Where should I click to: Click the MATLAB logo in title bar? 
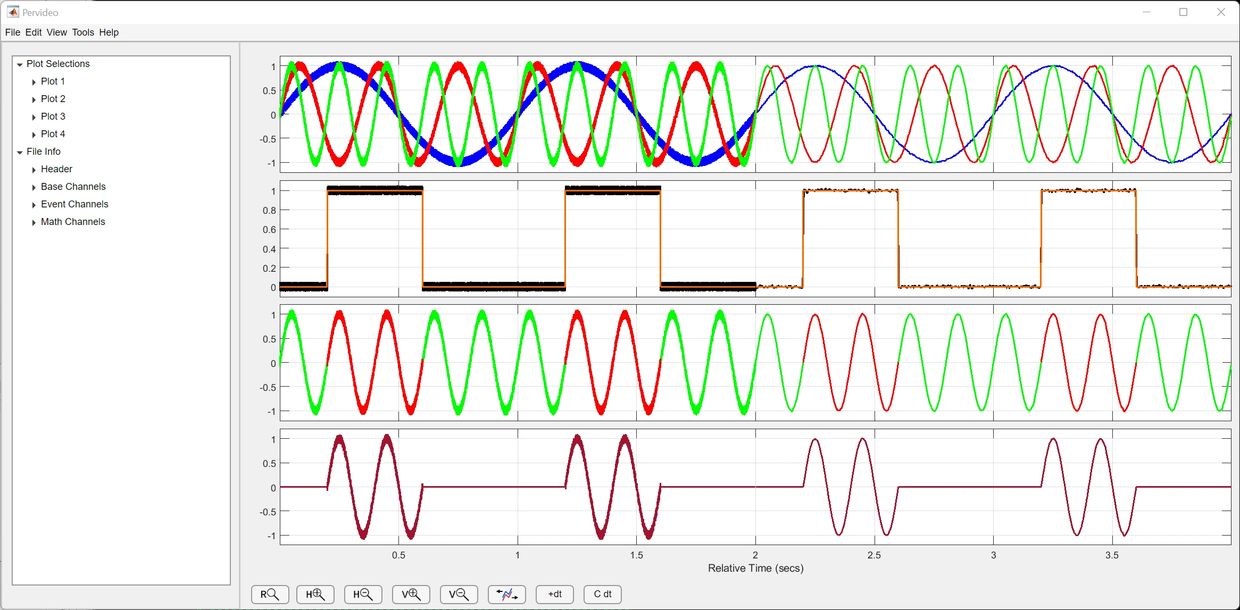[x=13, y=12]
